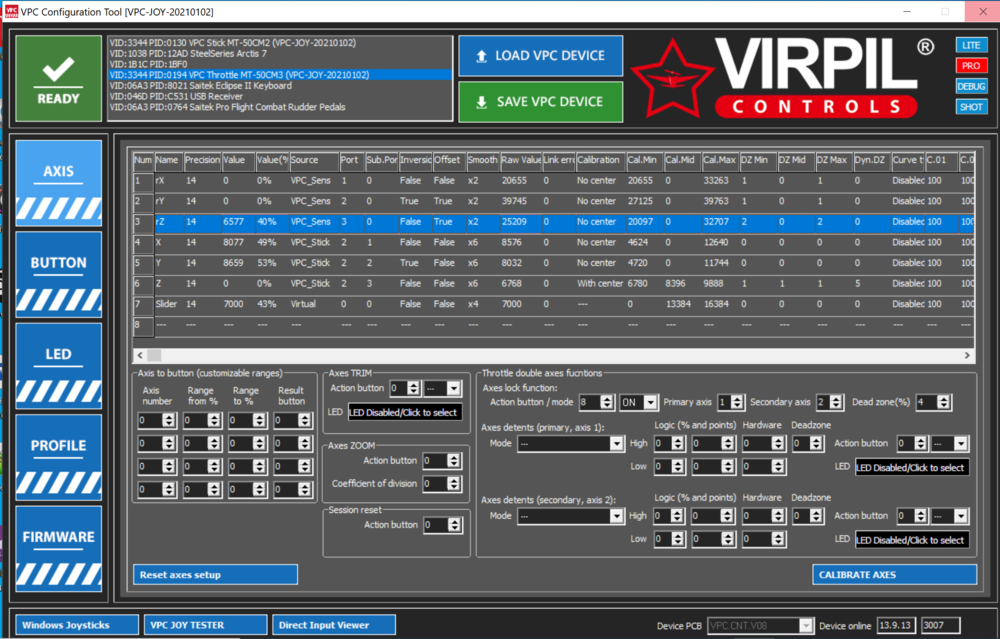Switch to PRO mode
This screenshot has width=1000, height=639.
click(x=971, y=66)
